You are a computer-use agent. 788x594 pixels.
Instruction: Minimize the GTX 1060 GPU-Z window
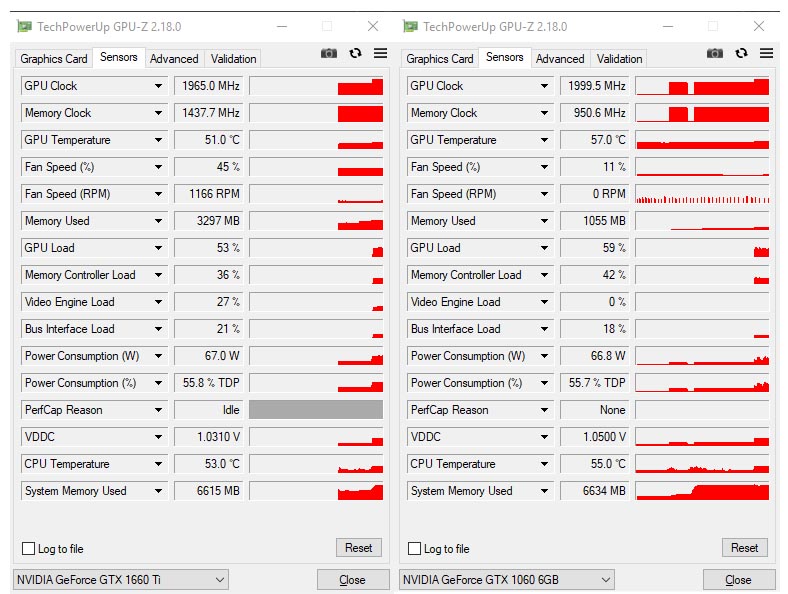668,26
